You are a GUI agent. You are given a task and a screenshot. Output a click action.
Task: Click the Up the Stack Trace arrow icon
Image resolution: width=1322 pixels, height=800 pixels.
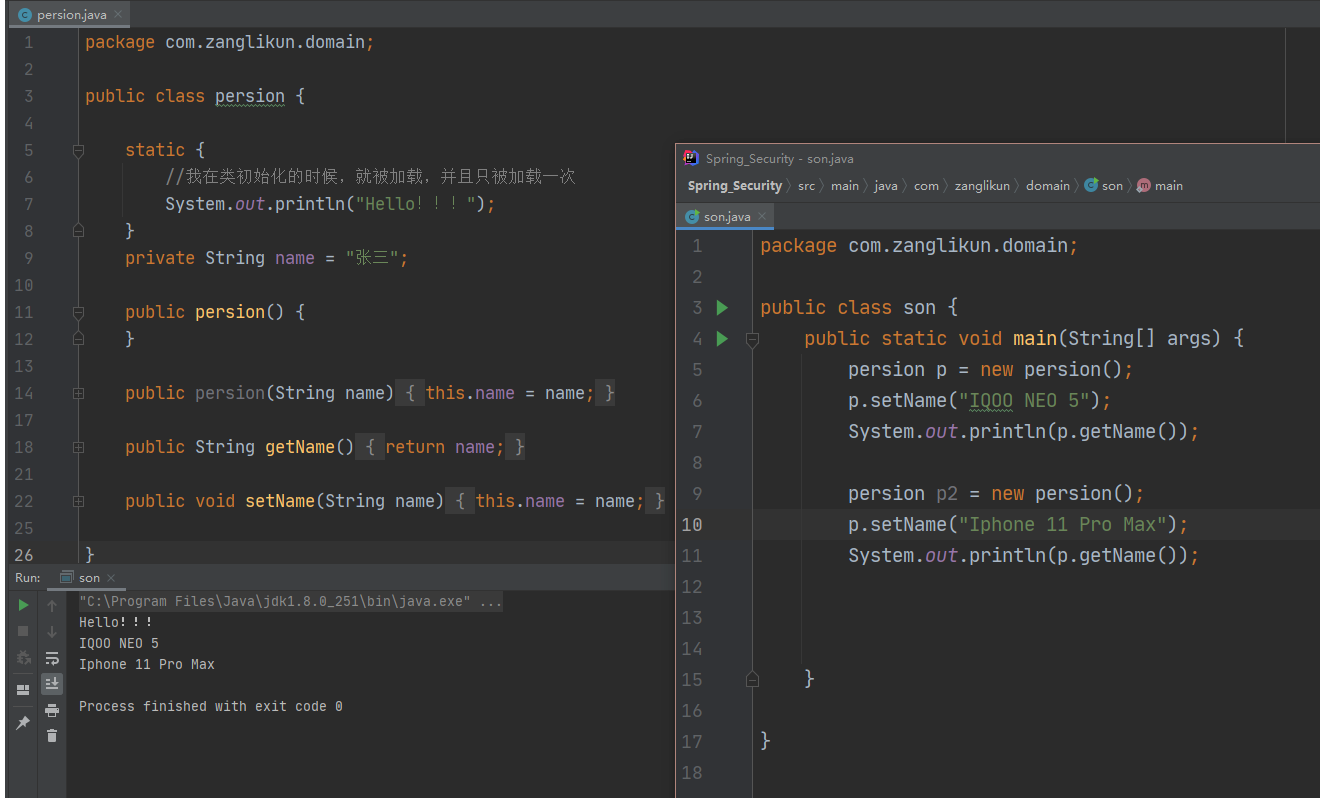click(51, 604)
